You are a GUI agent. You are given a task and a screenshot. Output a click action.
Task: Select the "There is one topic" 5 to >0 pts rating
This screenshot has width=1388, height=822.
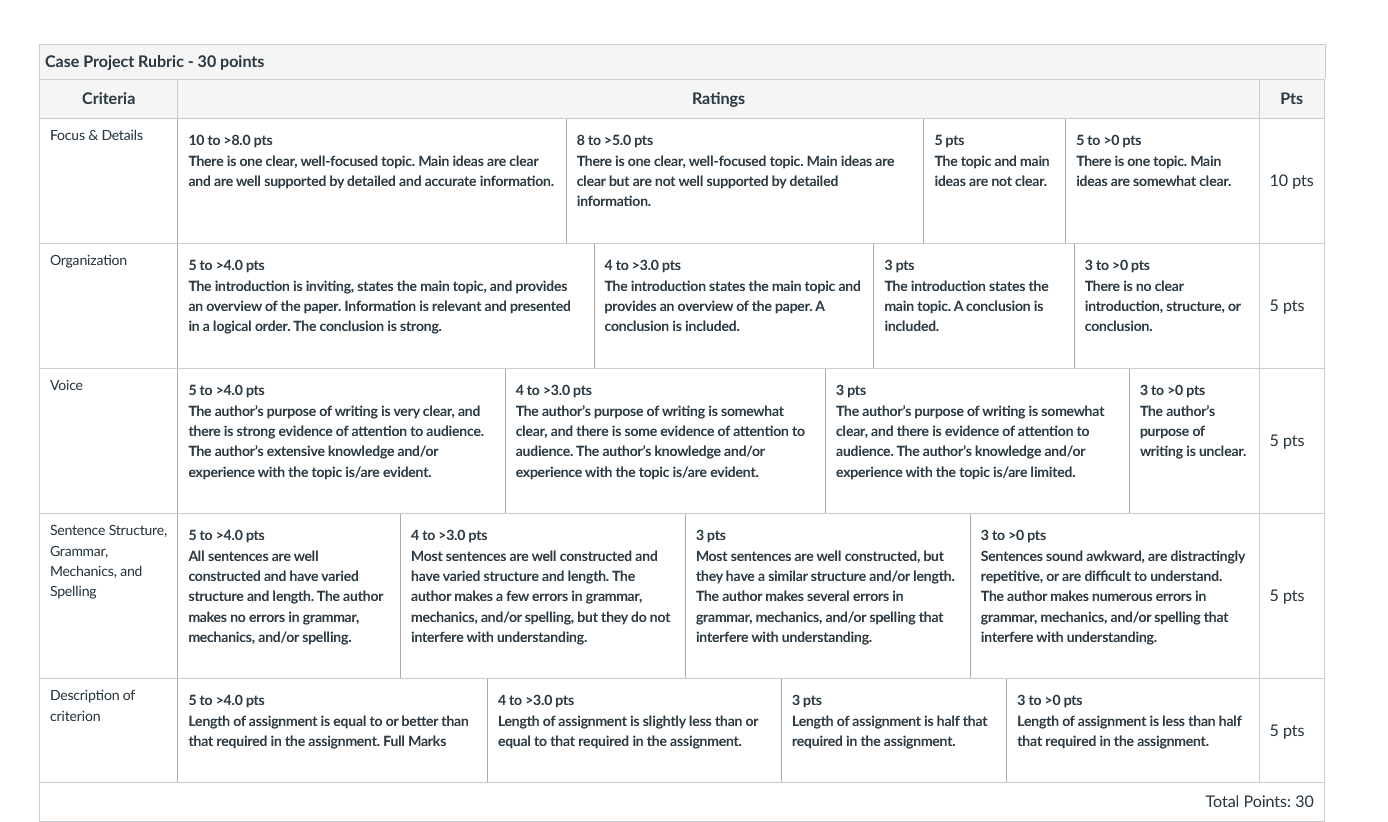pos(1160,171)
